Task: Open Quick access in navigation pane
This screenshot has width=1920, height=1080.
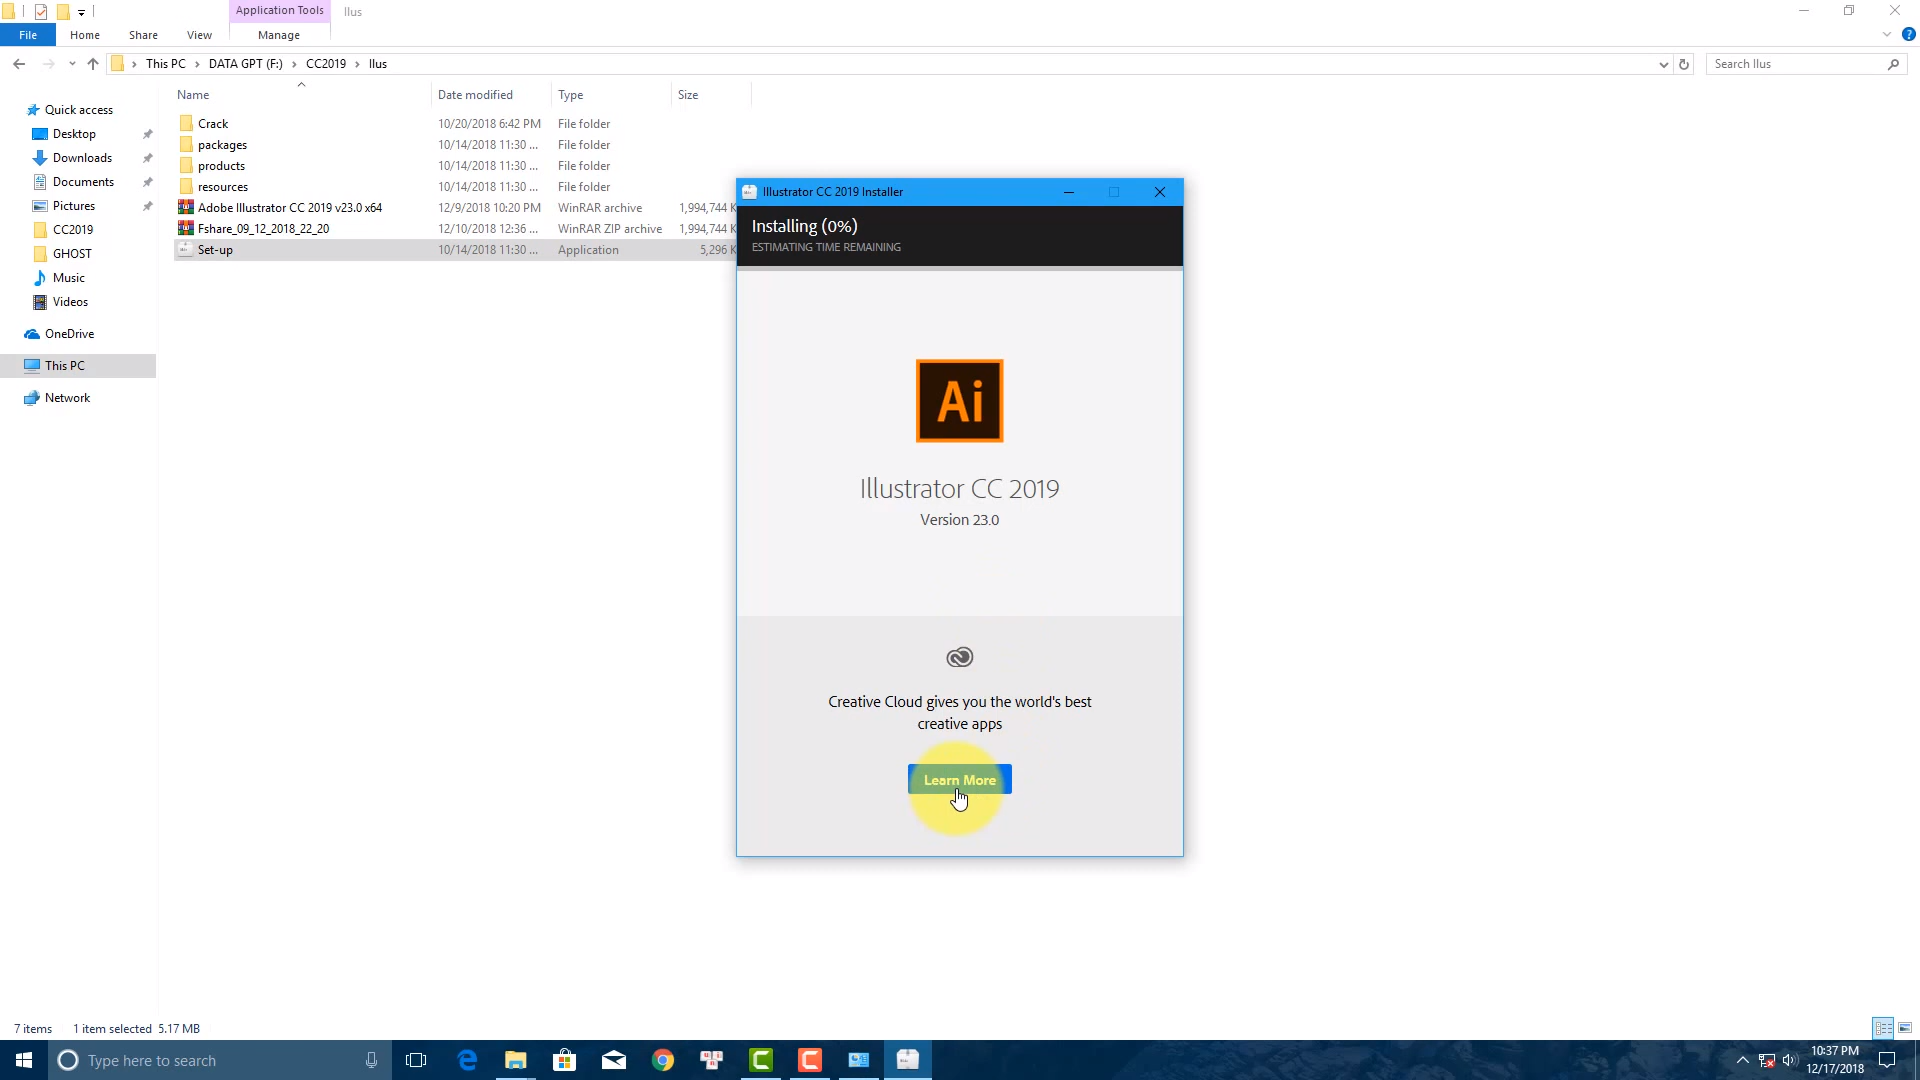Action: [x=78, y=110]
